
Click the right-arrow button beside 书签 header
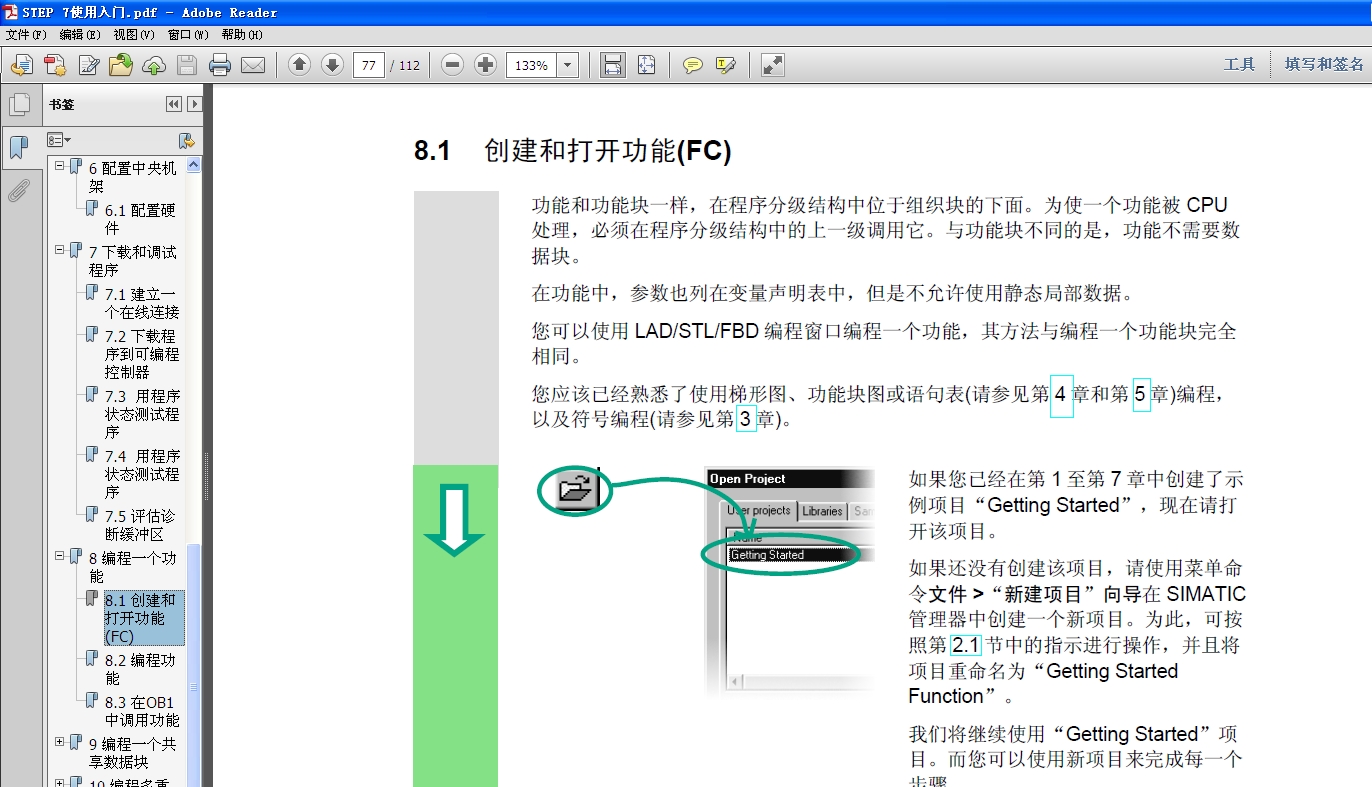(x=194, y=104)
